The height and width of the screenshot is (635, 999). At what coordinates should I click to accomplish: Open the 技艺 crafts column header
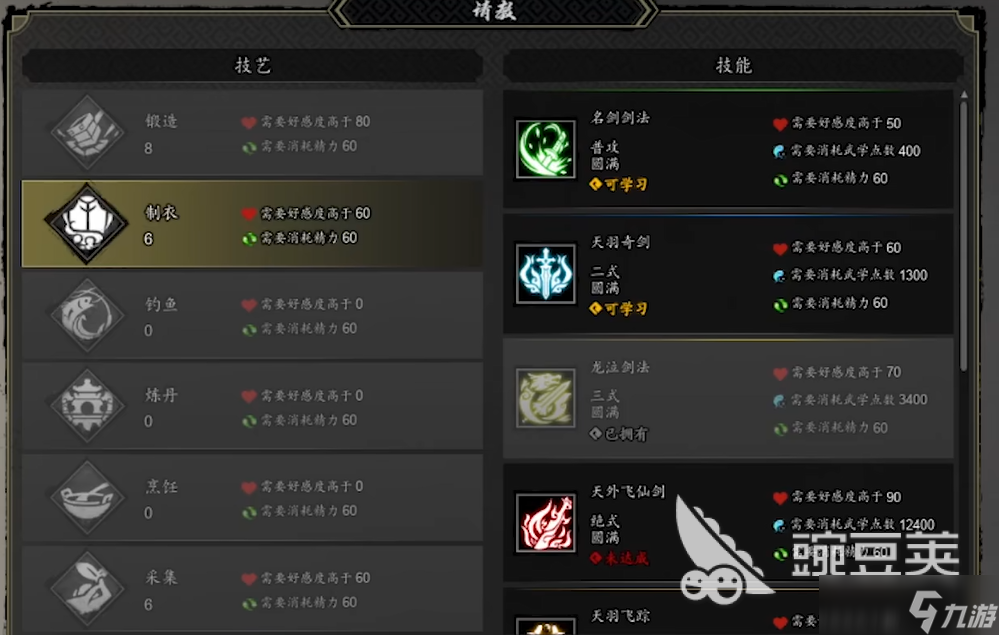coord(252,66)
